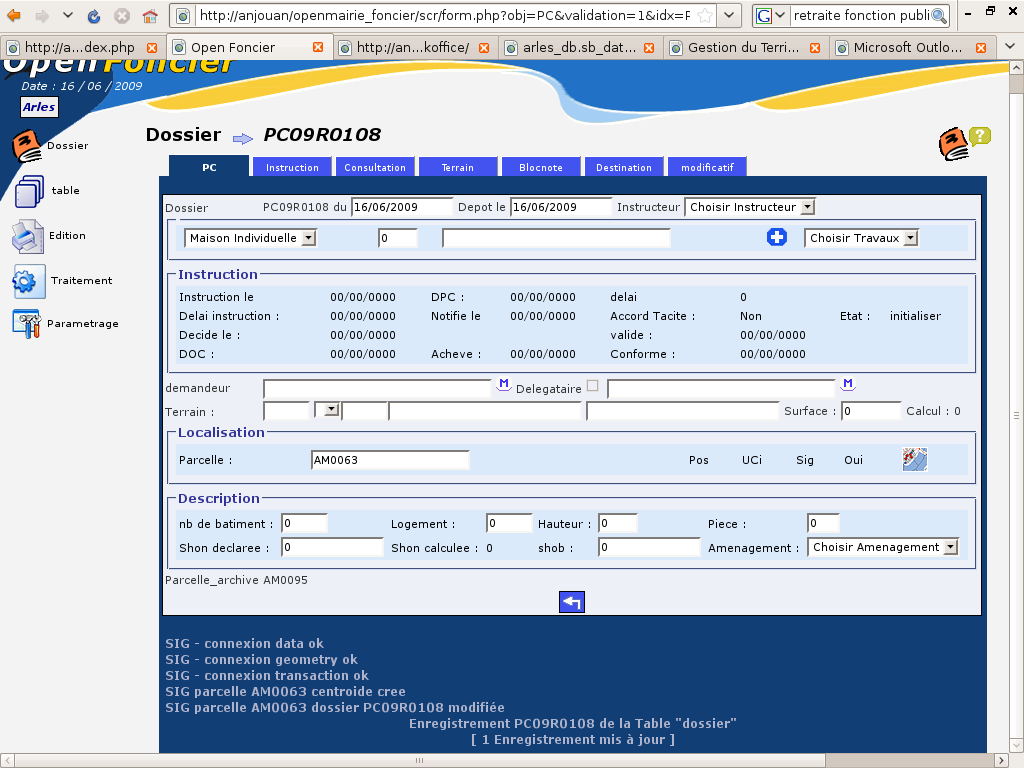This screenshot has width=1024, height=768.
Task: Close the Gestion du Terri... tab
Action: [x=815, y=48]
